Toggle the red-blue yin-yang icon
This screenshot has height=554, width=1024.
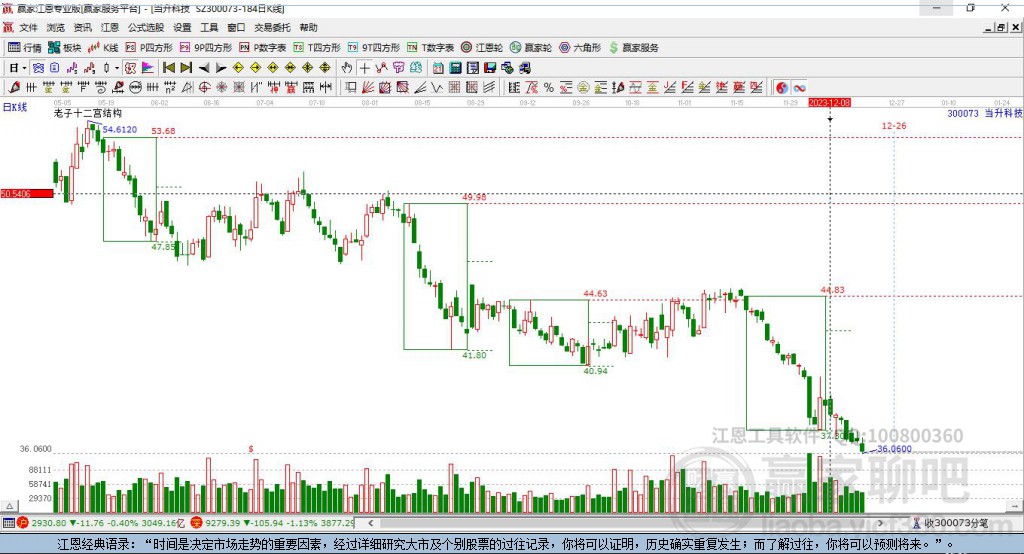782,88
